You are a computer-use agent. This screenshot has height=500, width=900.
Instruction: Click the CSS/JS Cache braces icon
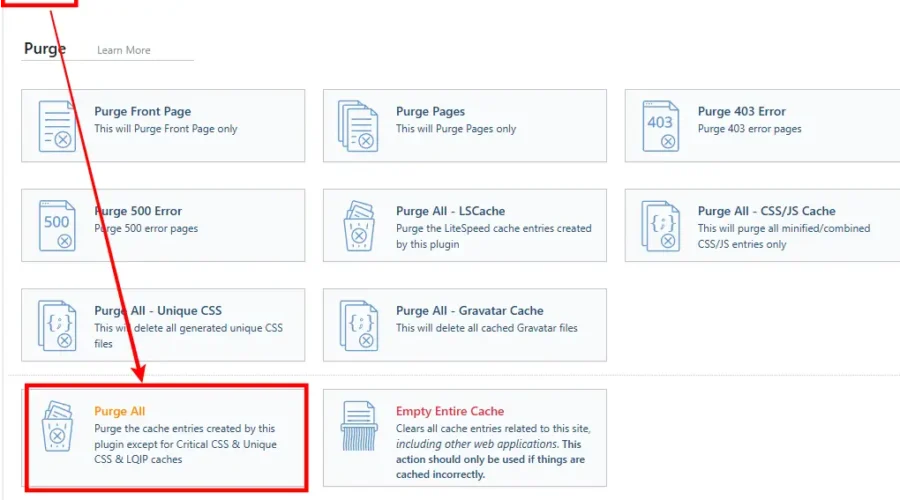[660, 226]
